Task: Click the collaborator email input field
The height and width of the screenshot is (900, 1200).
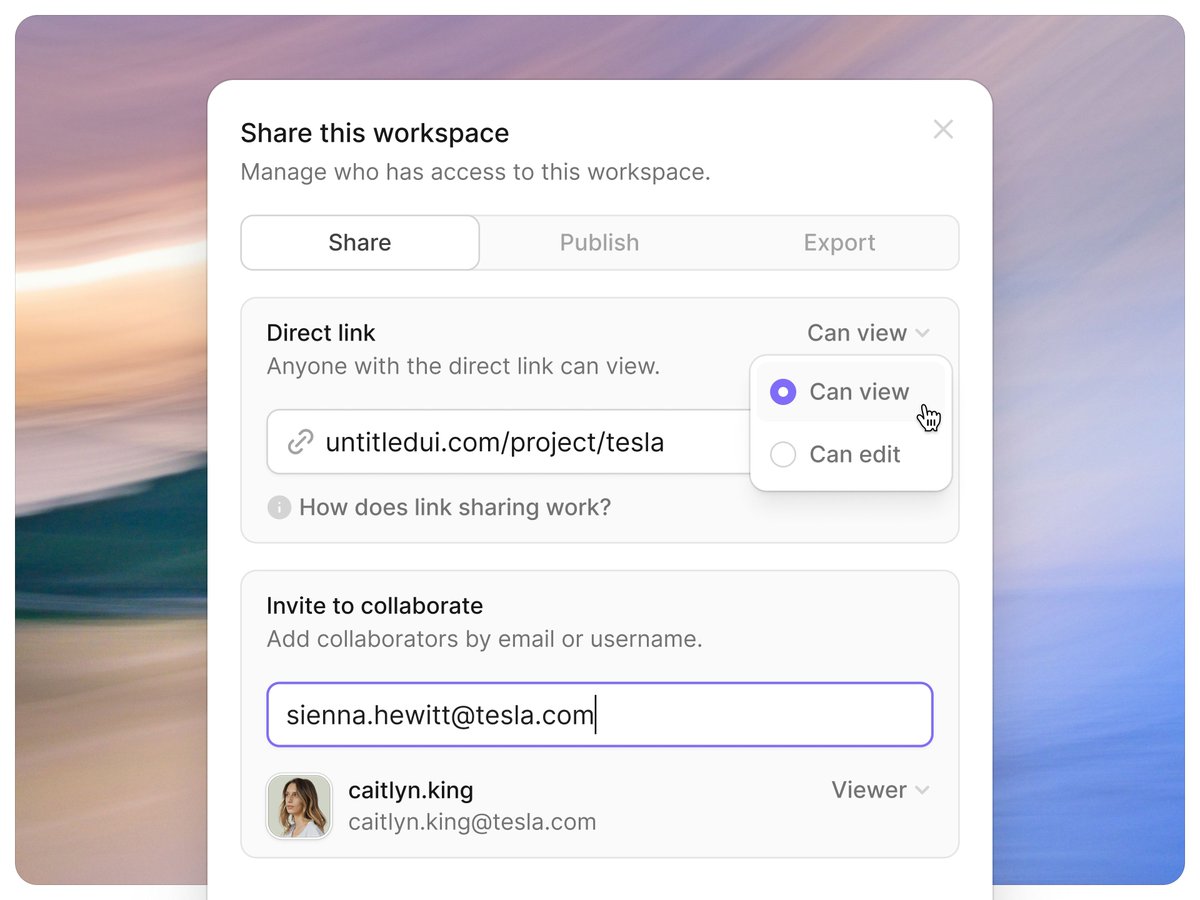Action: tap(600, 715)
